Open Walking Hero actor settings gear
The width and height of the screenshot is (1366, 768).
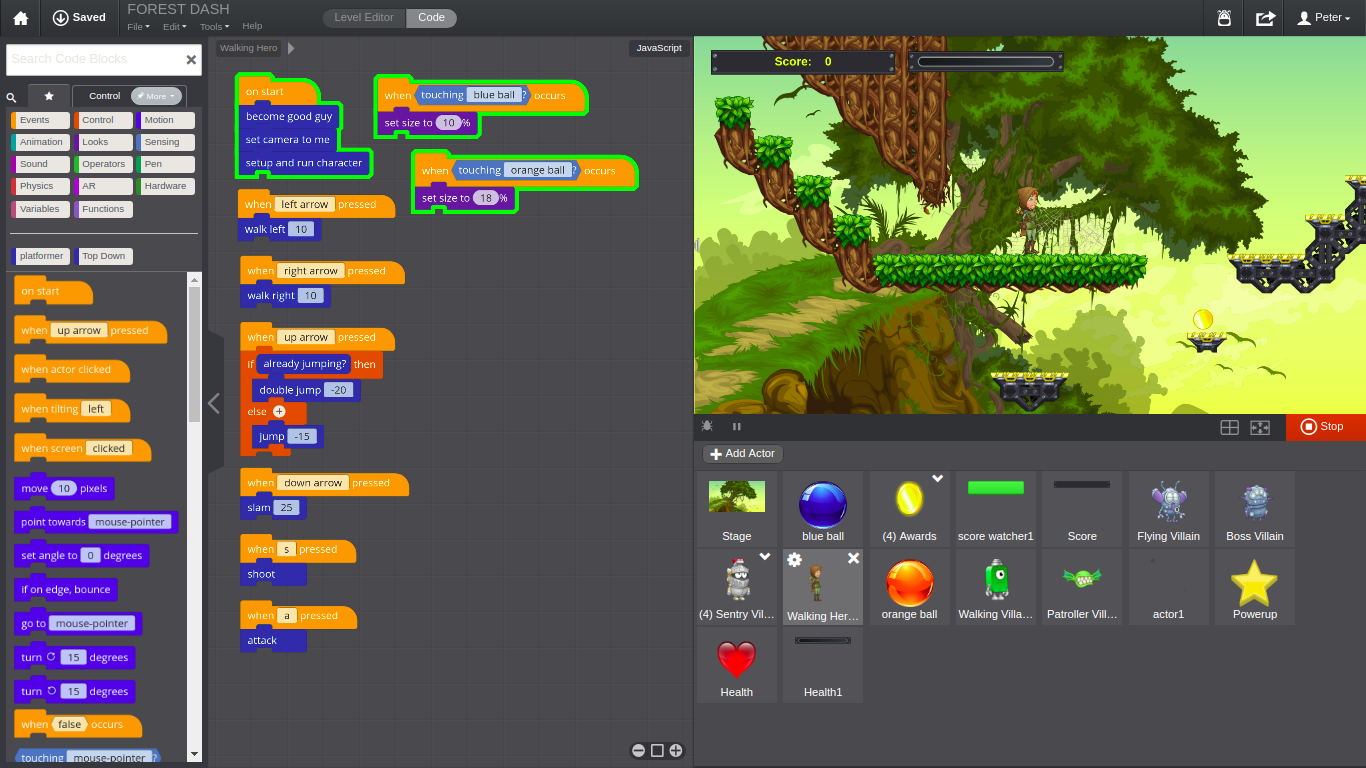[794, 560]
